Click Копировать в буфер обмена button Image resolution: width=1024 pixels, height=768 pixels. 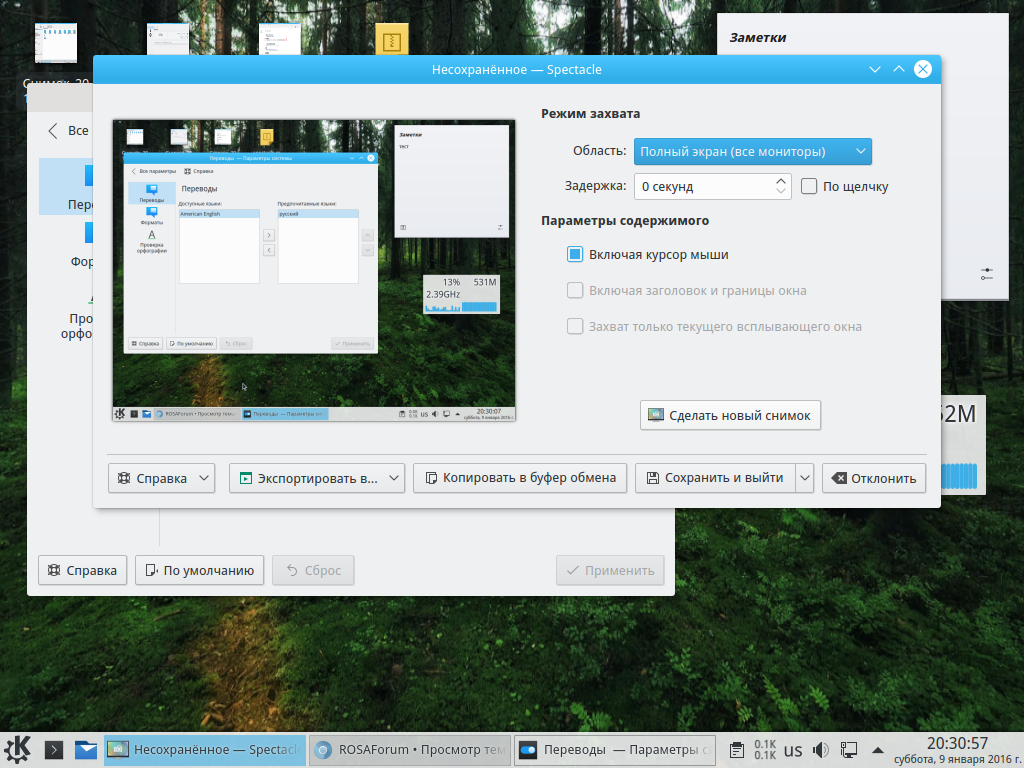pyautogui.click(x=520, y=478)
